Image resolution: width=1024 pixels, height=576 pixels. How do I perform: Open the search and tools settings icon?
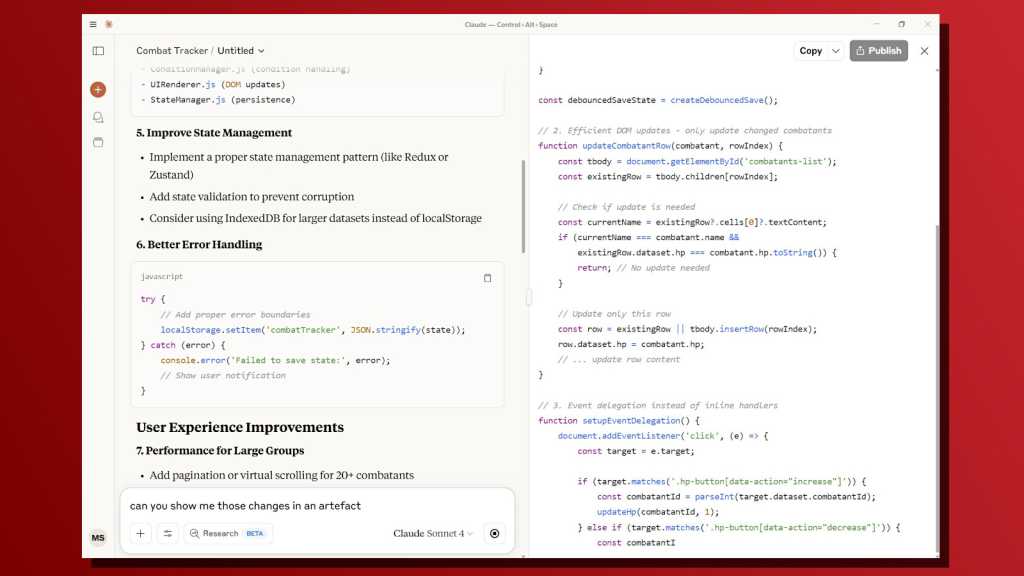point(168,534)
